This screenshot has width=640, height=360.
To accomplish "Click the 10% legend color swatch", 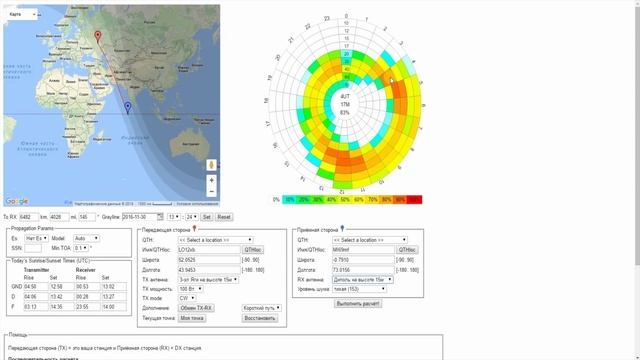I will point(289,200).
